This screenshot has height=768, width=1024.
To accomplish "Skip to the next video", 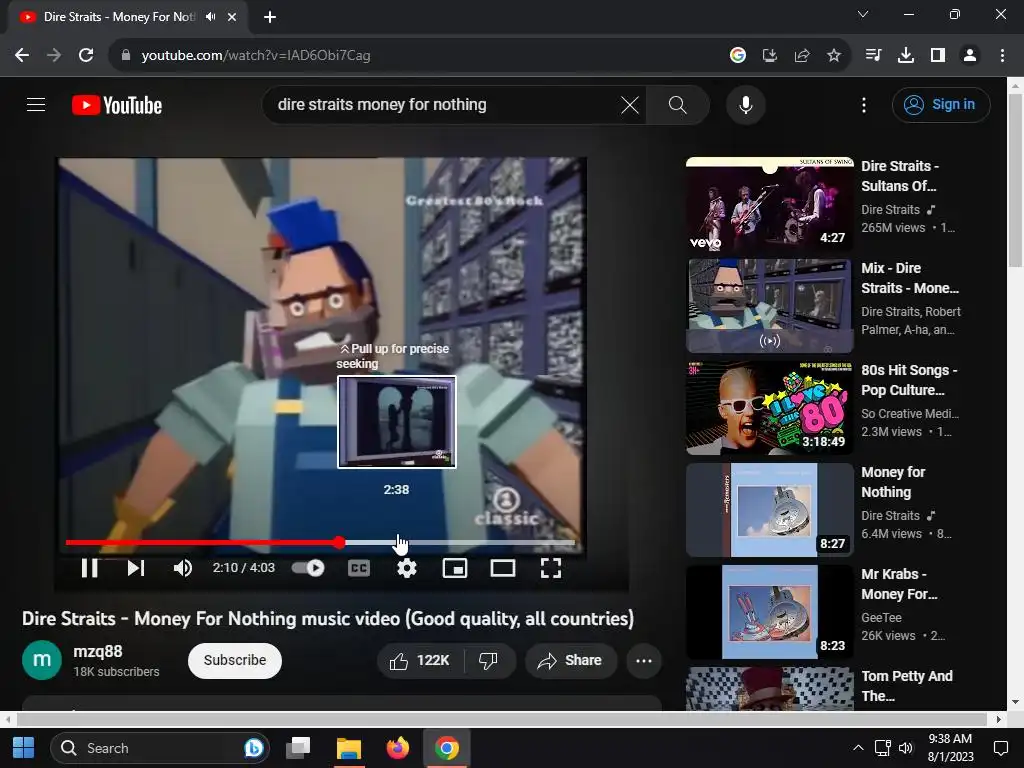I will click(x=135, y=568).
